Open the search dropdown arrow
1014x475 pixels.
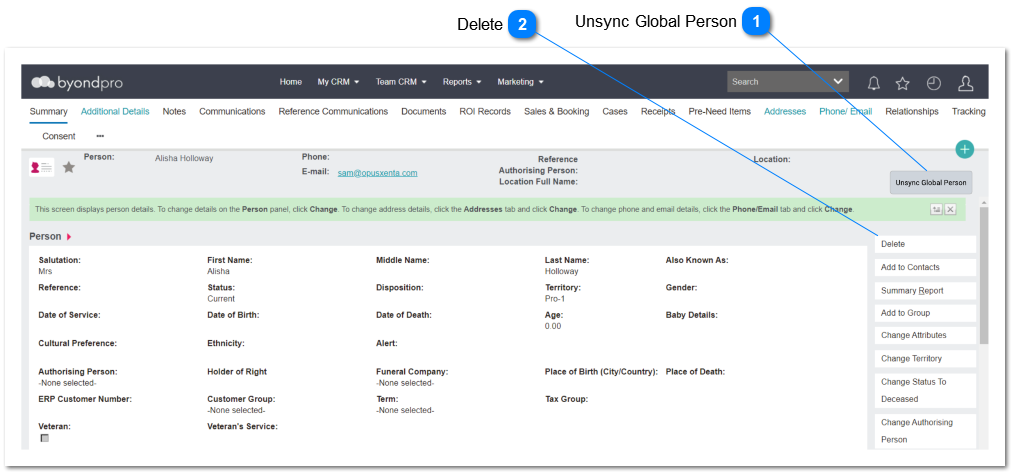pyautogui.click(x=839, y=81)
